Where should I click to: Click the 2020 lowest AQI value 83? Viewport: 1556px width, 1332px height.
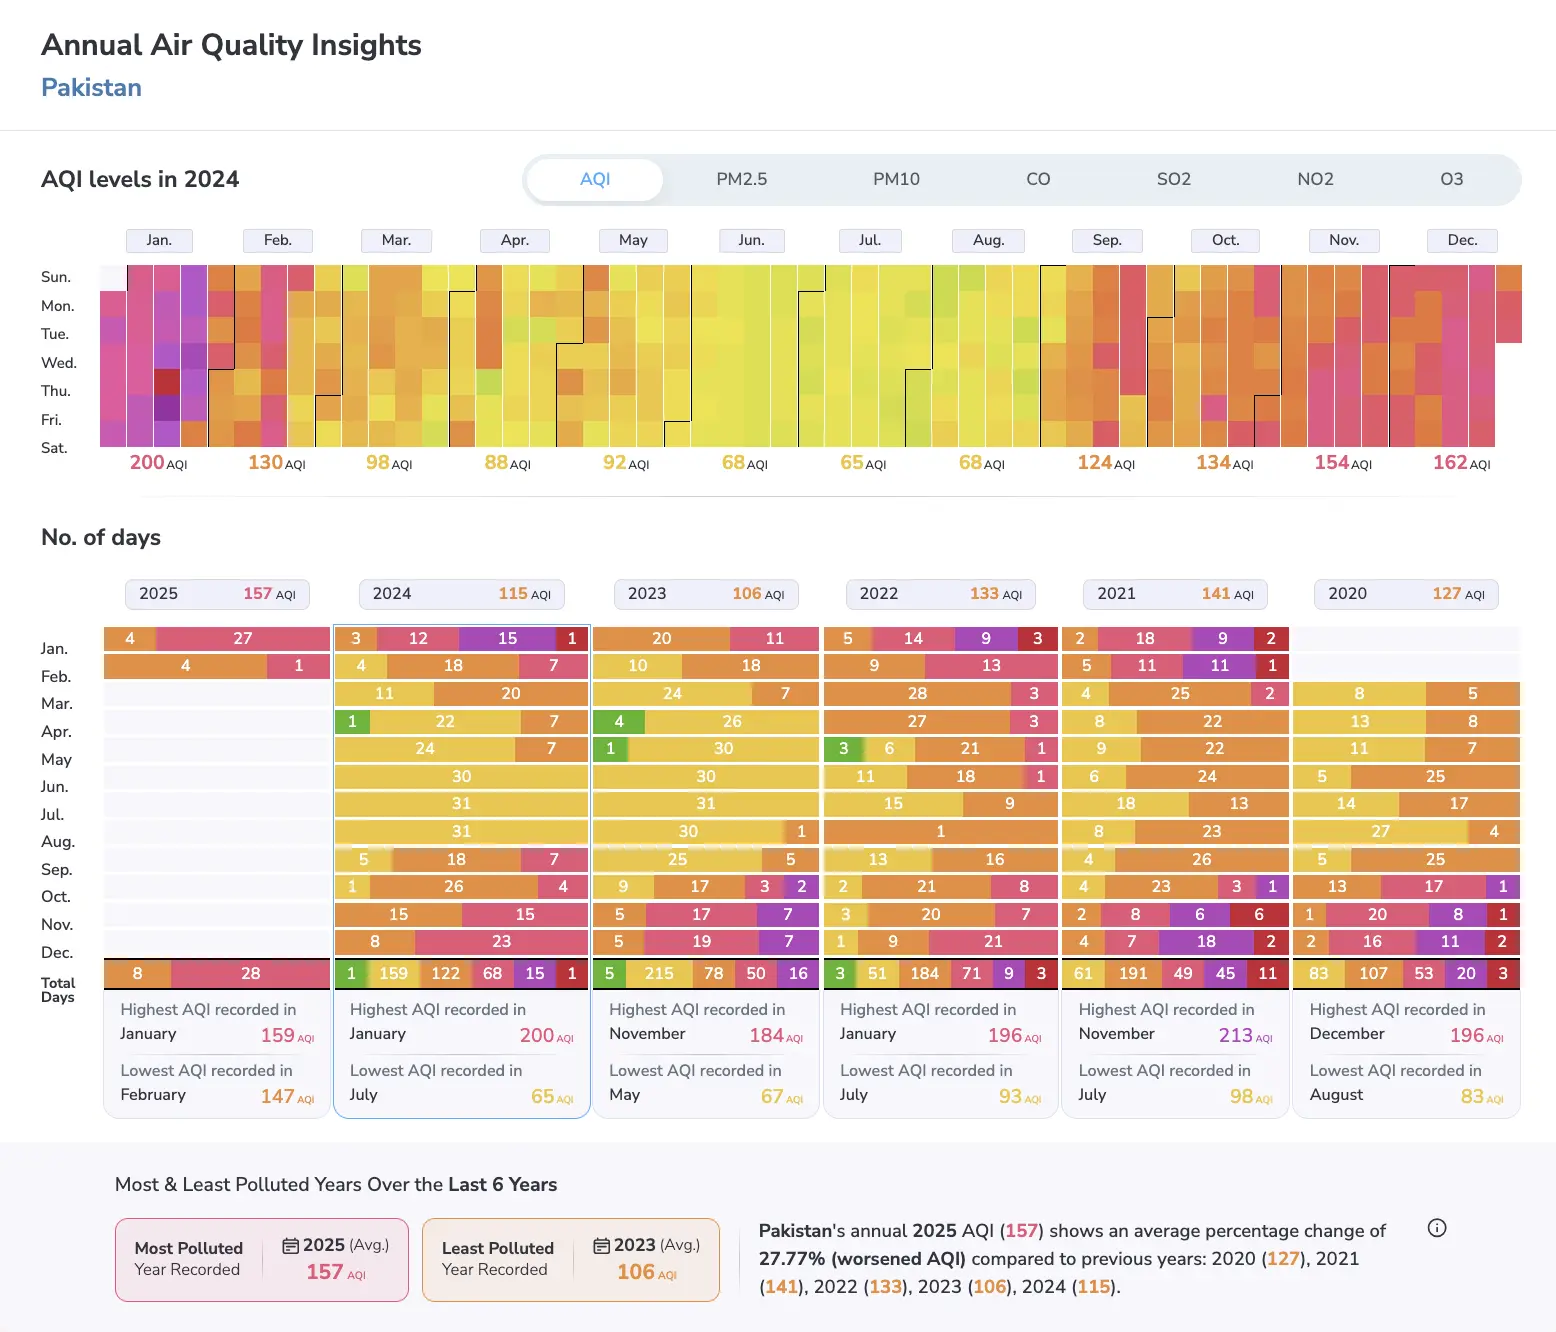1482,1097
